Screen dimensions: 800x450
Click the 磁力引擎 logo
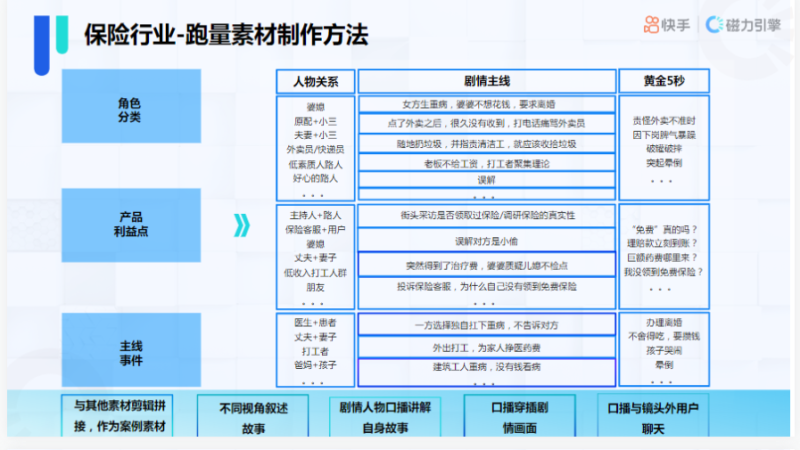pos(743,24)
